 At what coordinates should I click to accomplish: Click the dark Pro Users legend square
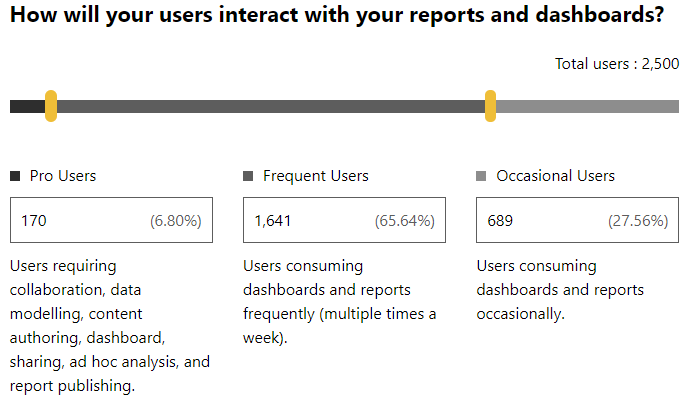click(x=15, y=176)
